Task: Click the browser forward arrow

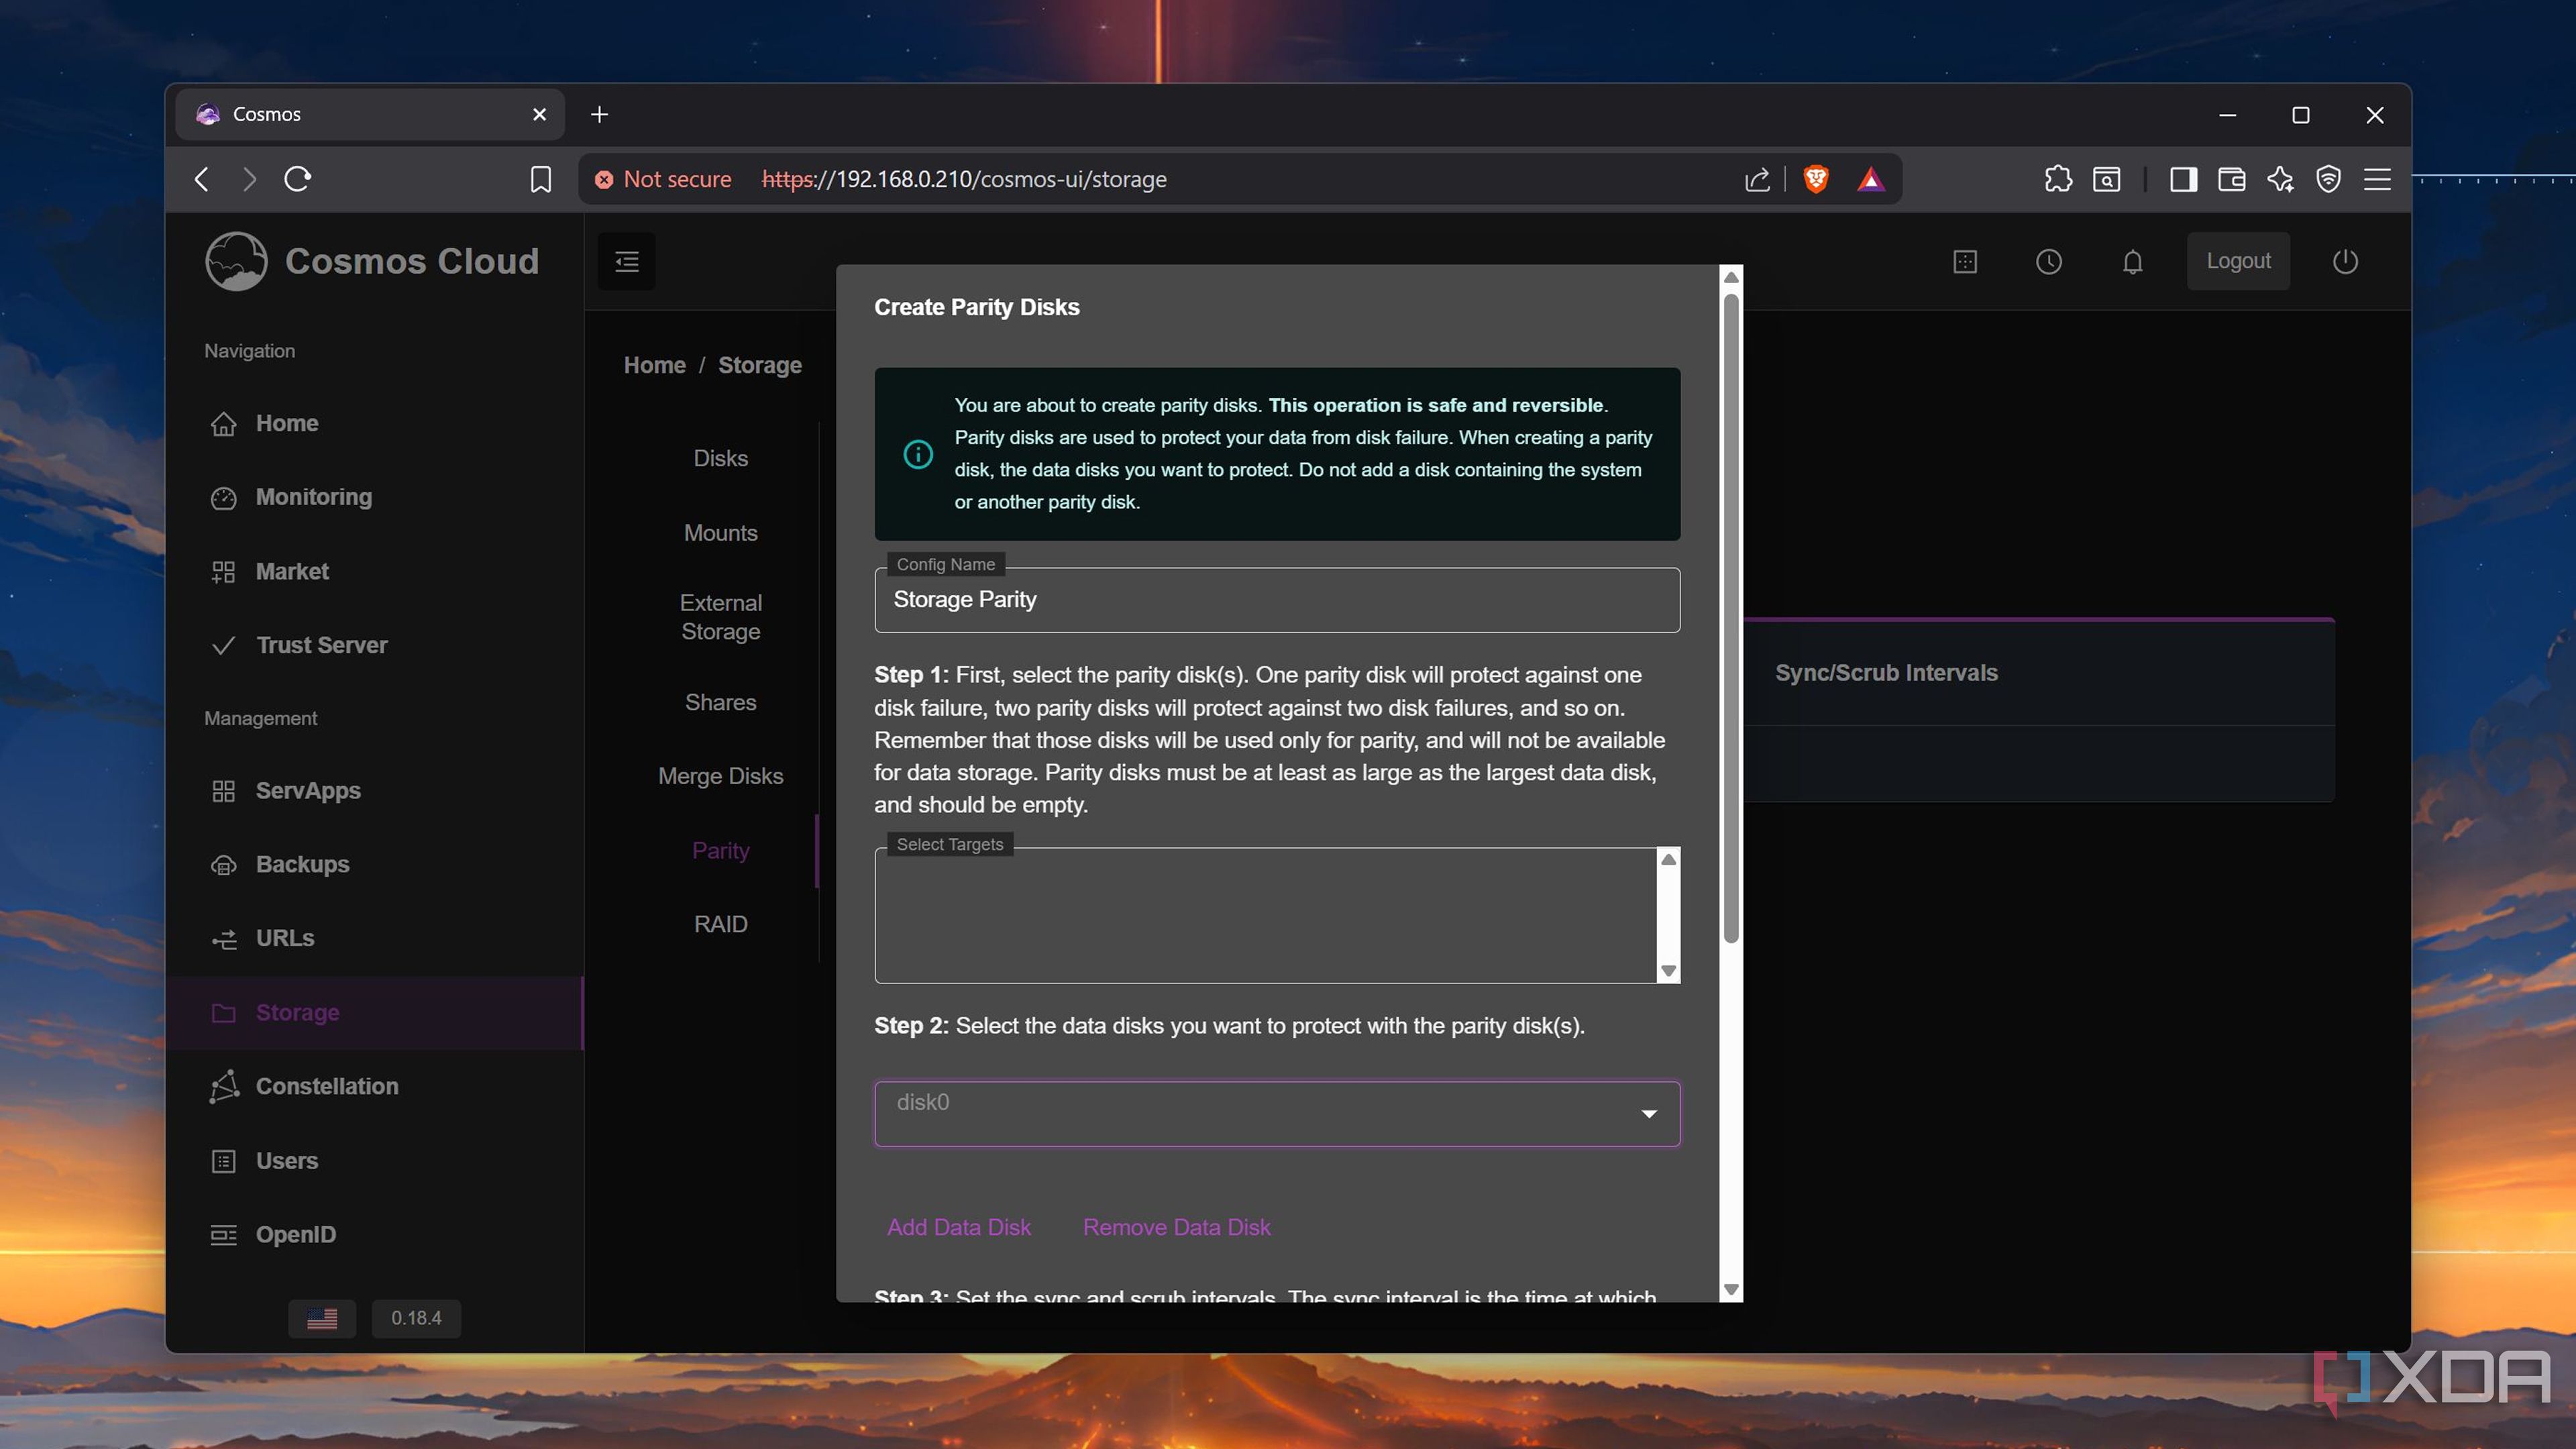Action: [x=250, y=179]
